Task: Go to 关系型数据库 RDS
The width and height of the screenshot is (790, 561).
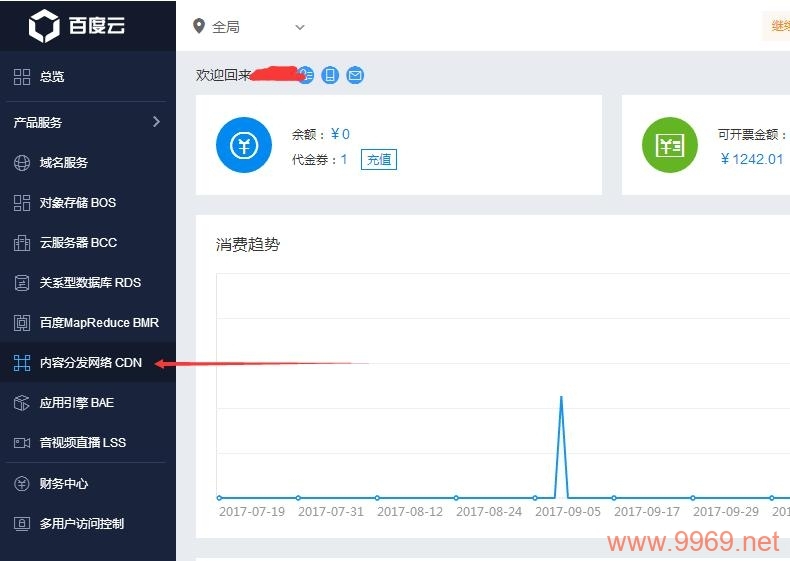Action: 88,283
